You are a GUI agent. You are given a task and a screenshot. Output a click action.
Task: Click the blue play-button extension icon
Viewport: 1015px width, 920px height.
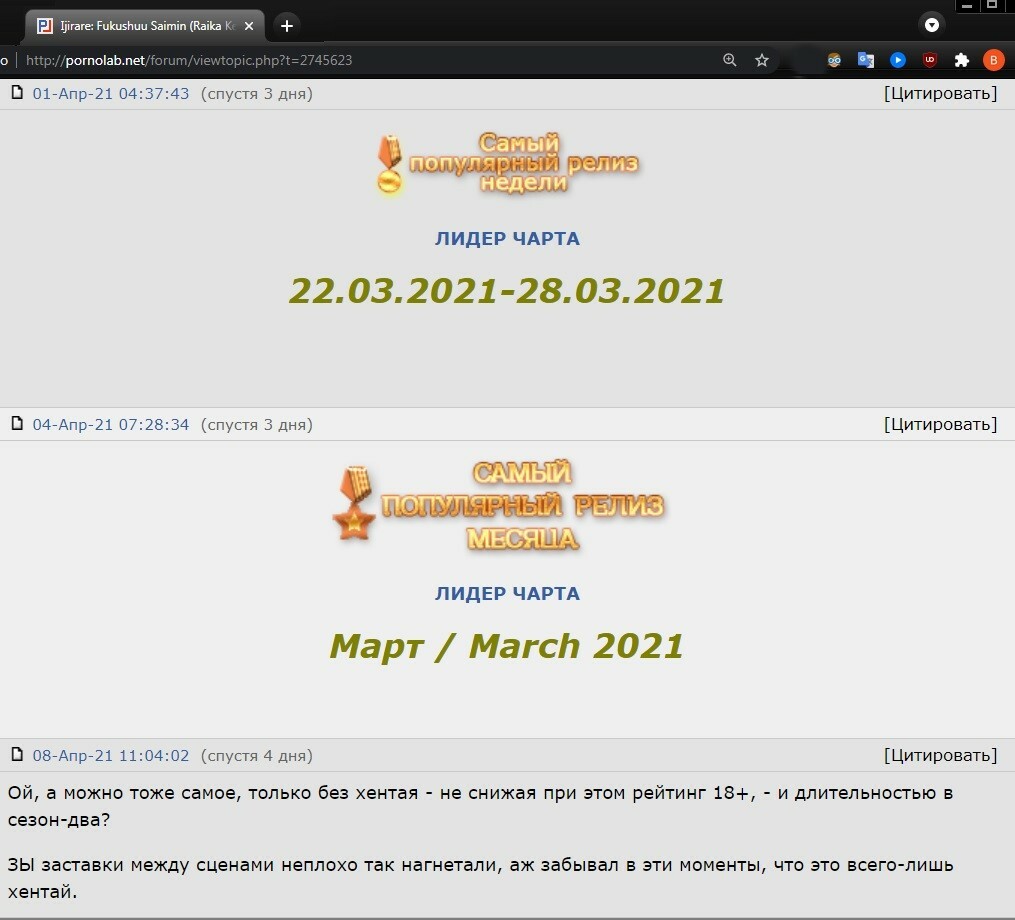898,60
